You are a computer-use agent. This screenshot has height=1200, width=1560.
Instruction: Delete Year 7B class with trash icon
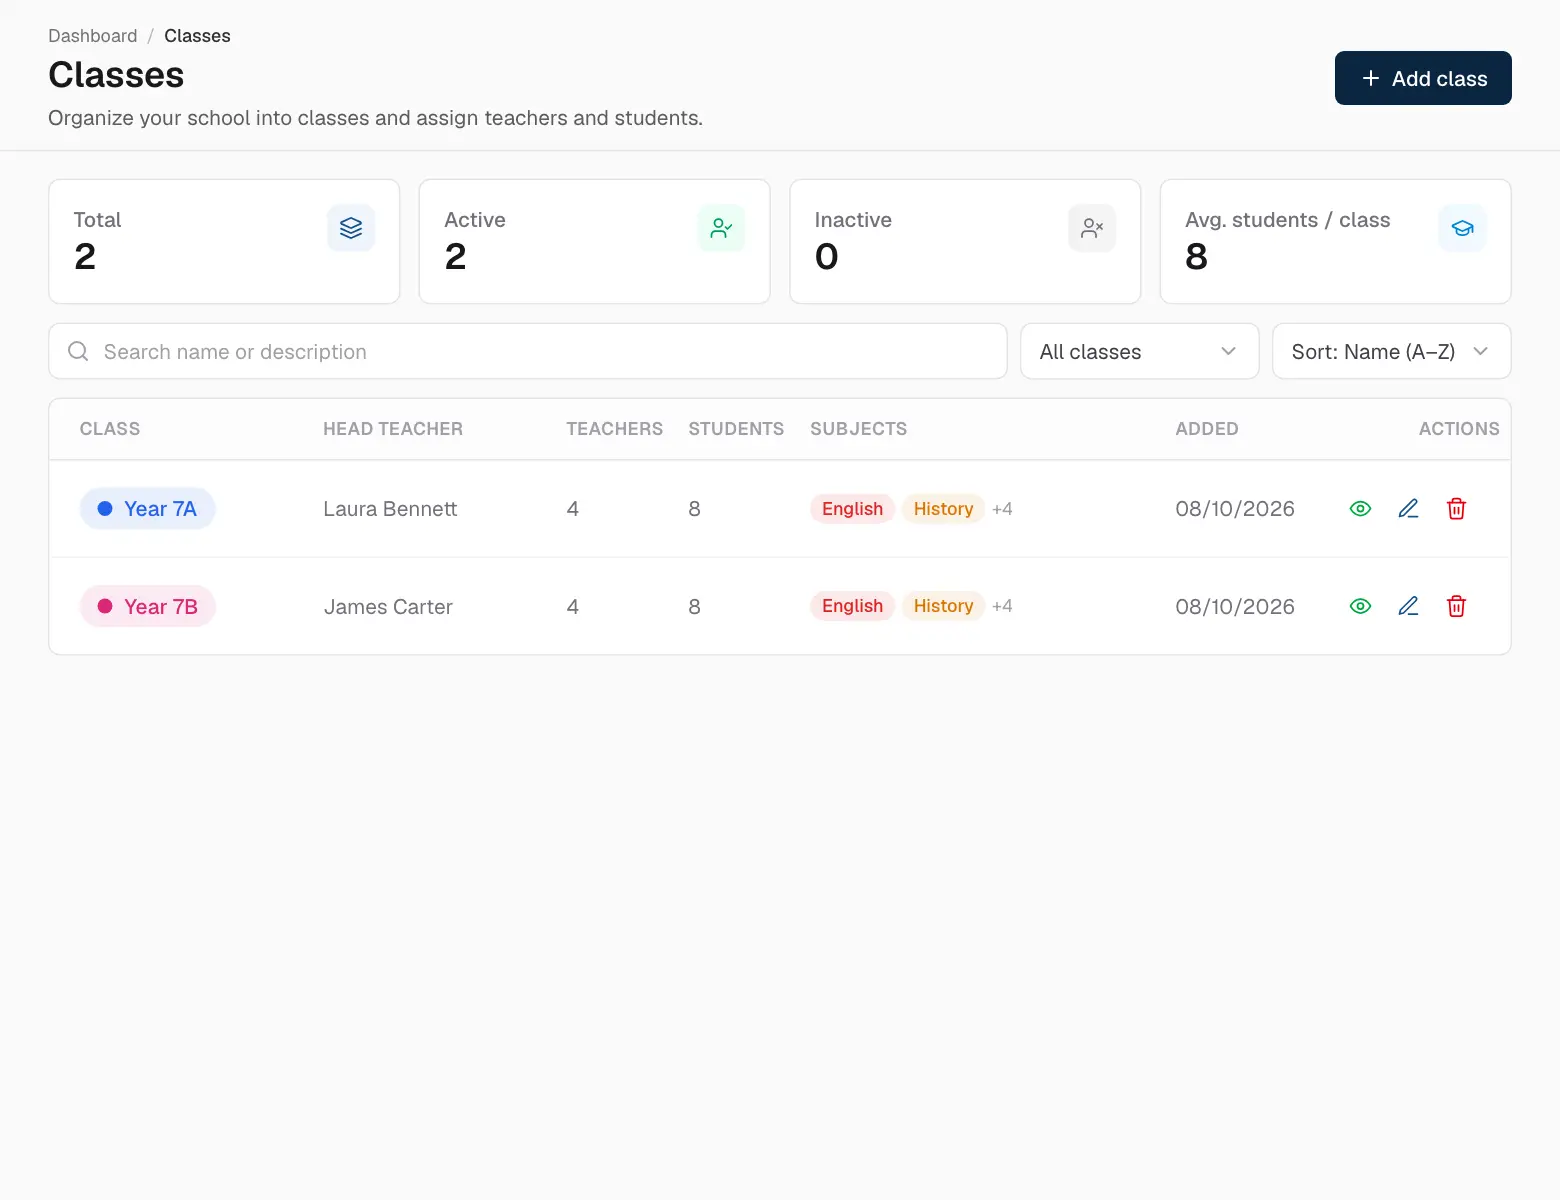(x=1456, y=606)
